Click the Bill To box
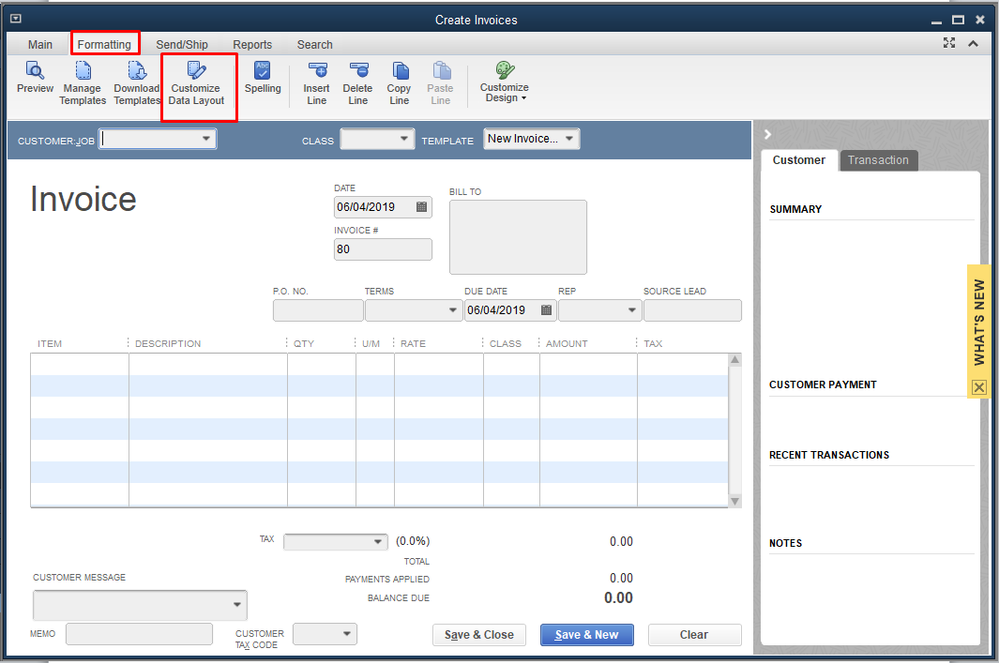Image resolution: width=999 pixels, height=663 pixels. [x=518, y=237]
